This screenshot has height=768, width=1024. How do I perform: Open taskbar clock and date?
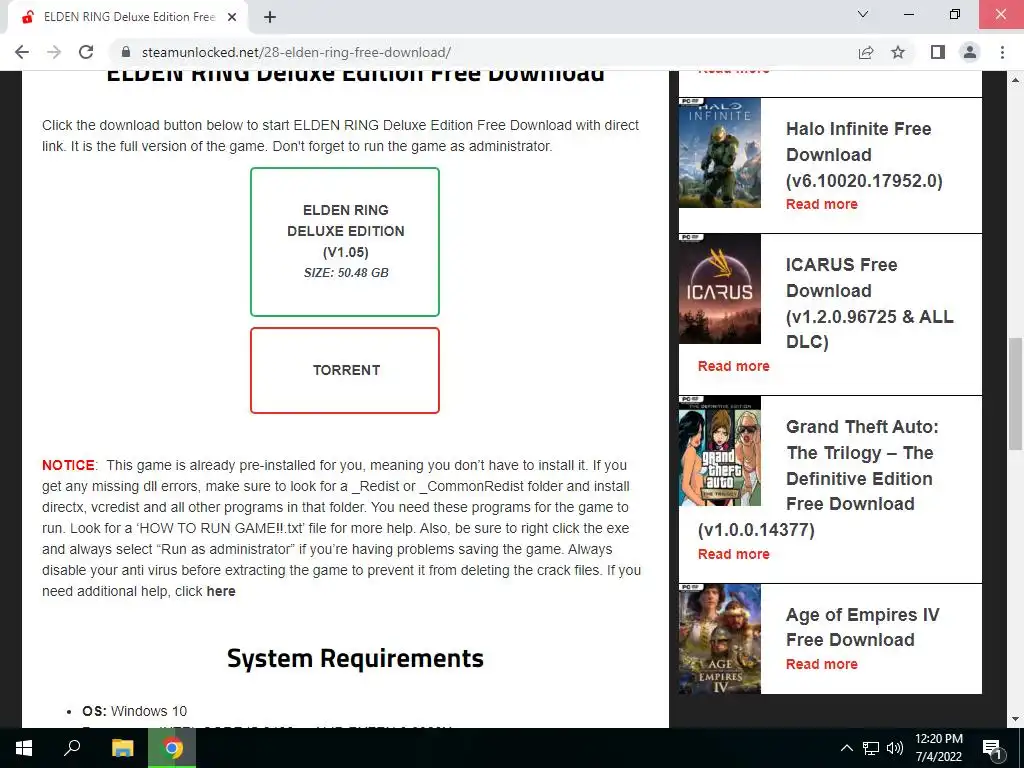pyautogui.click(x=939, y=748)
